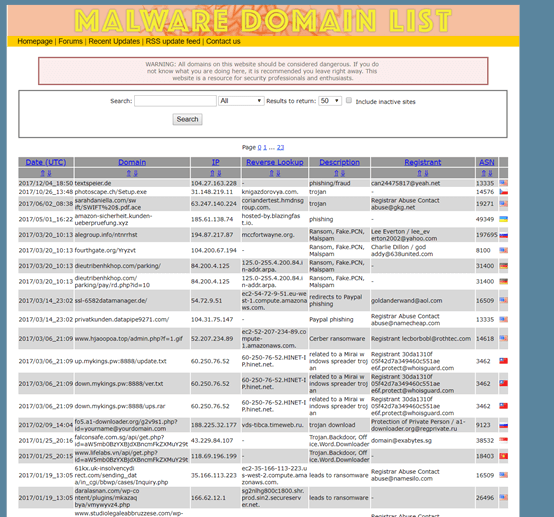Select IP address 188.225.32.177

(214, 425)
